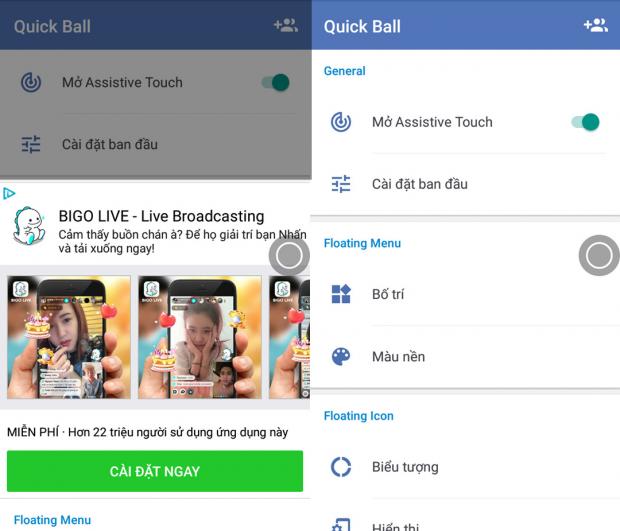Click the Assistive Touch spiral icon in right panel
Image resolution: width=620 pixels, height=531 pixels.
(x=341, y=122)
